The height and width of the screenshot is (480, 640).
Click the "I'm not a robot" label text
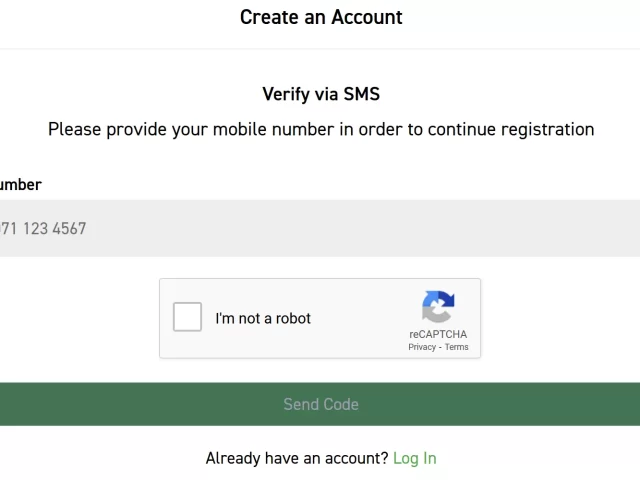tap(263, 318)
